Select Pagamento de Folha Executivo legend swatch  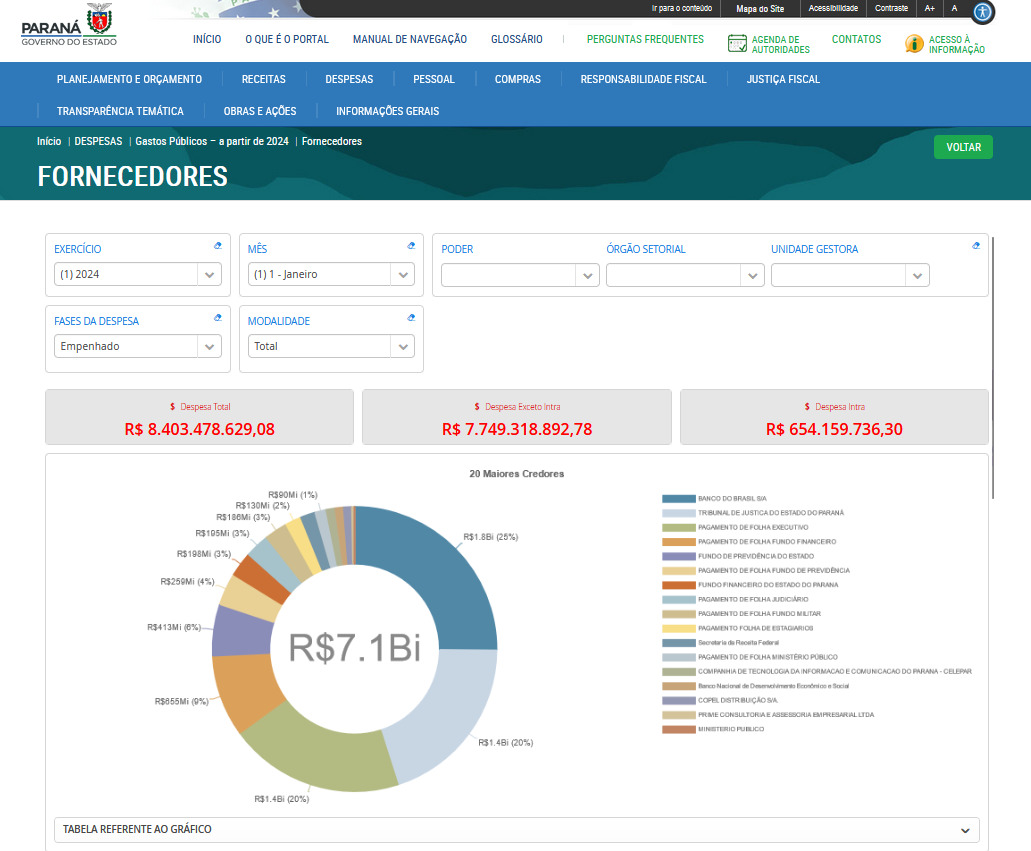coord(679,527)
